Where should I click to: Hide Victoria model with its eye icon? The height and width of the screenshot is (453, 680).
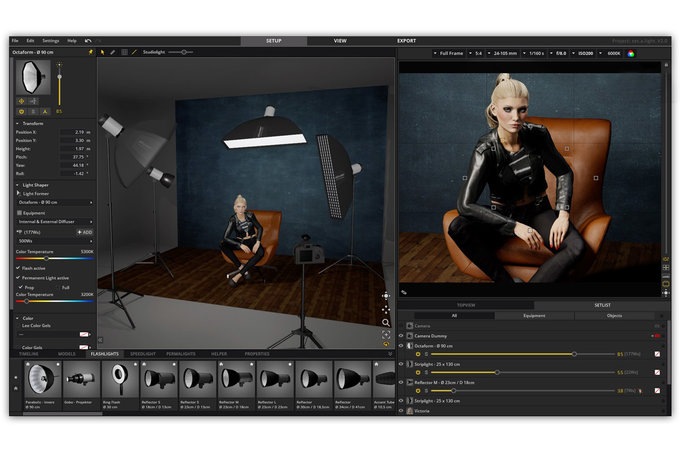401,411
